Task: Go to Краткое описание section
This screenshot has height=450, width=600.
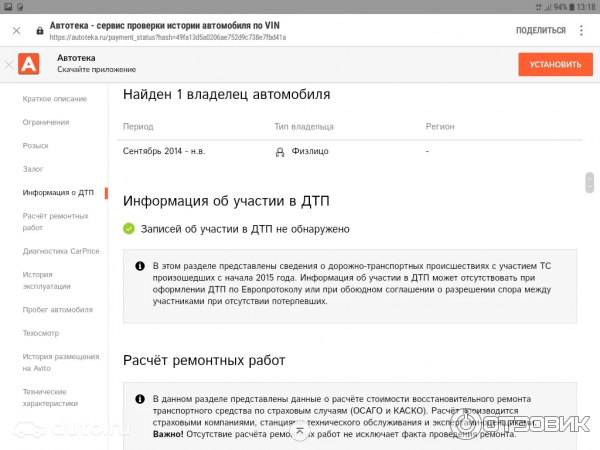Action: (51, 99)
